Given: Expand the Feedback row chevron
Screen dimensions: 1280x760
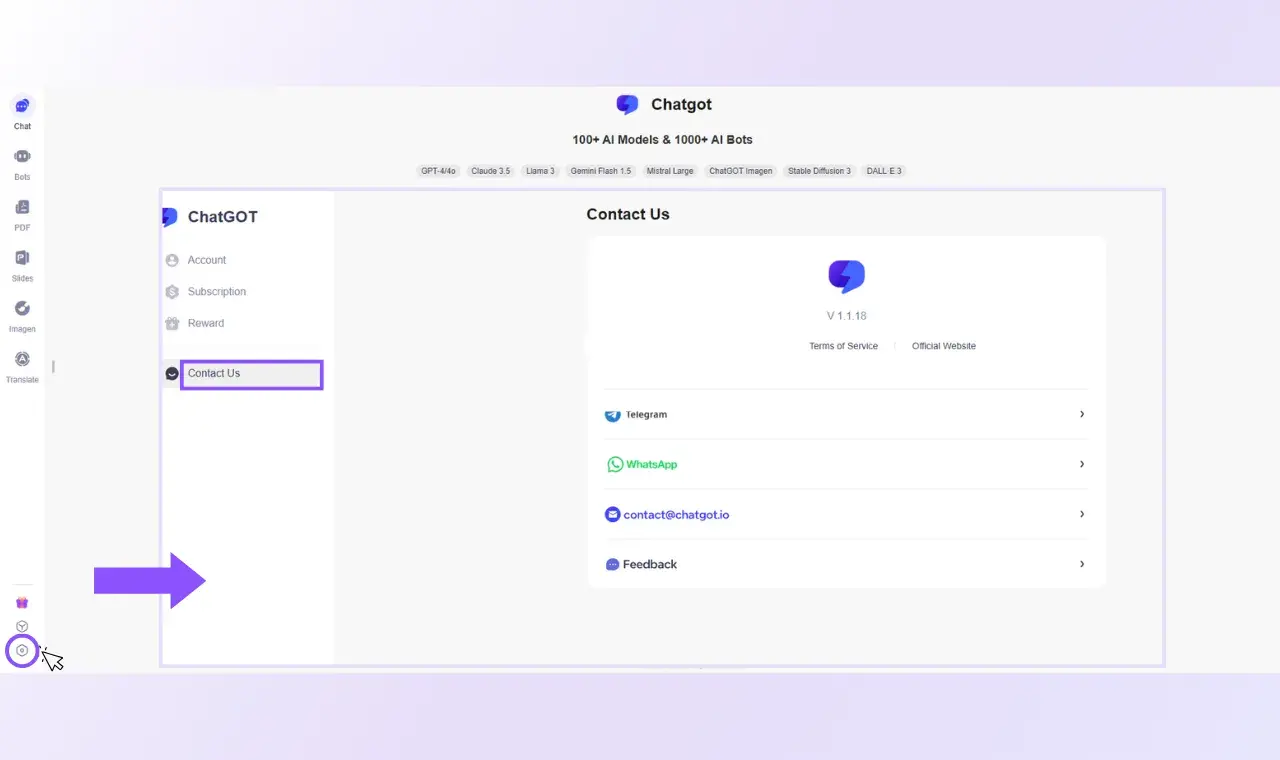Looking at the screenshot, I should (1081, 564).
